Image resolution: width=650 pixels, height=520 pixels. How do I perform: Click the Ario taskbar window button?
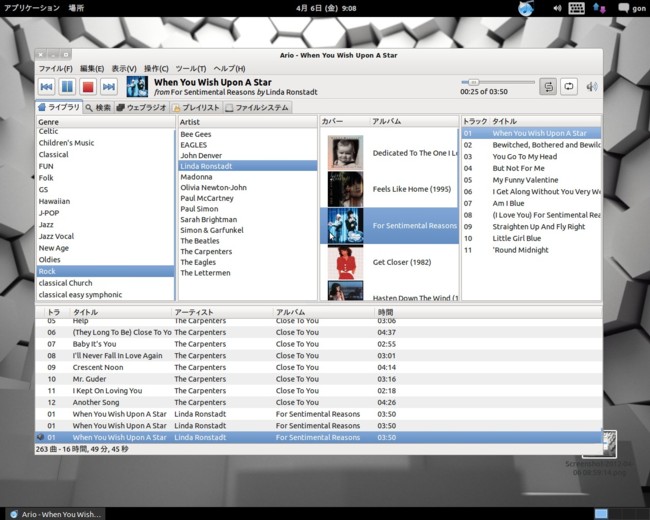point(56,514)
